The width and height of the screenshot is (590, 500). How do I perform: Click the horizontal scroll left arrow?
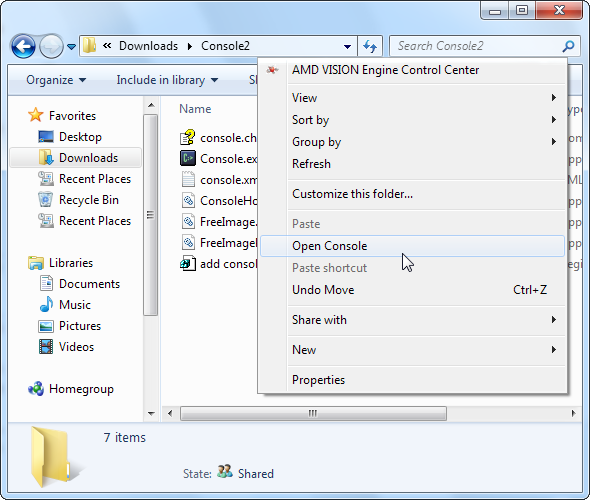point(170,413)
